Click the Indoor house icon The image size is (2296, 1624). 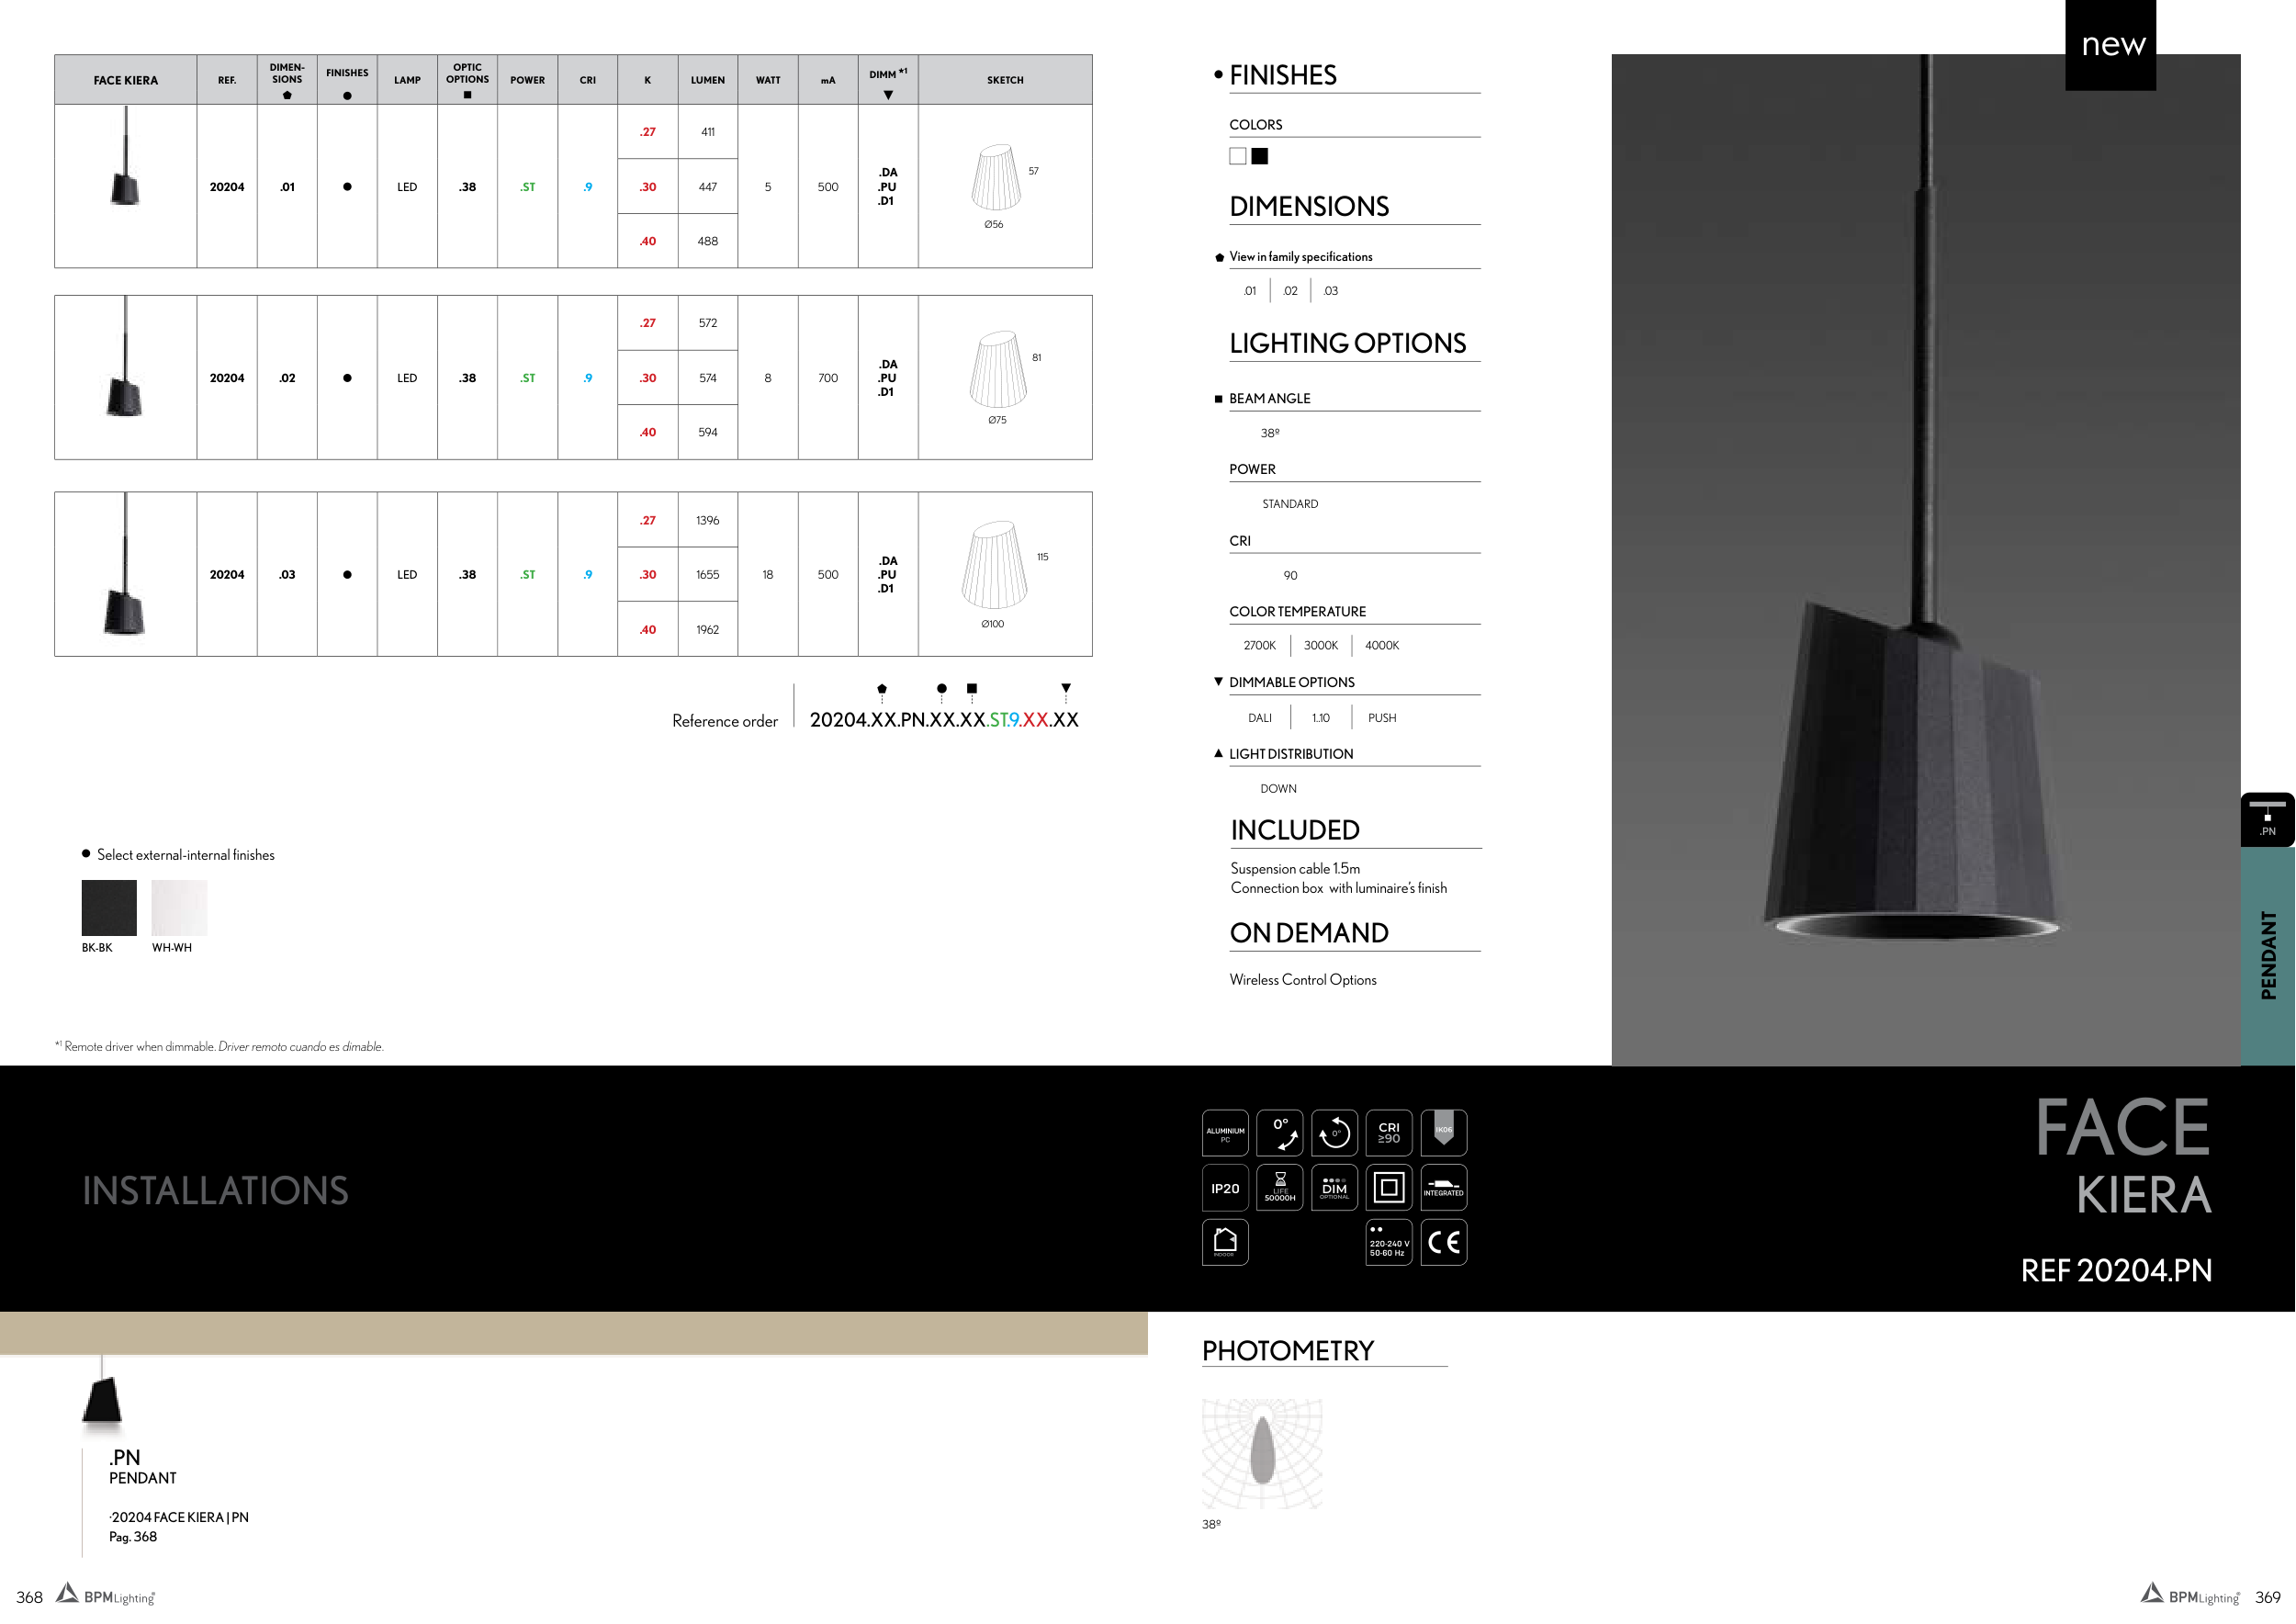tap(1224, 1242)
